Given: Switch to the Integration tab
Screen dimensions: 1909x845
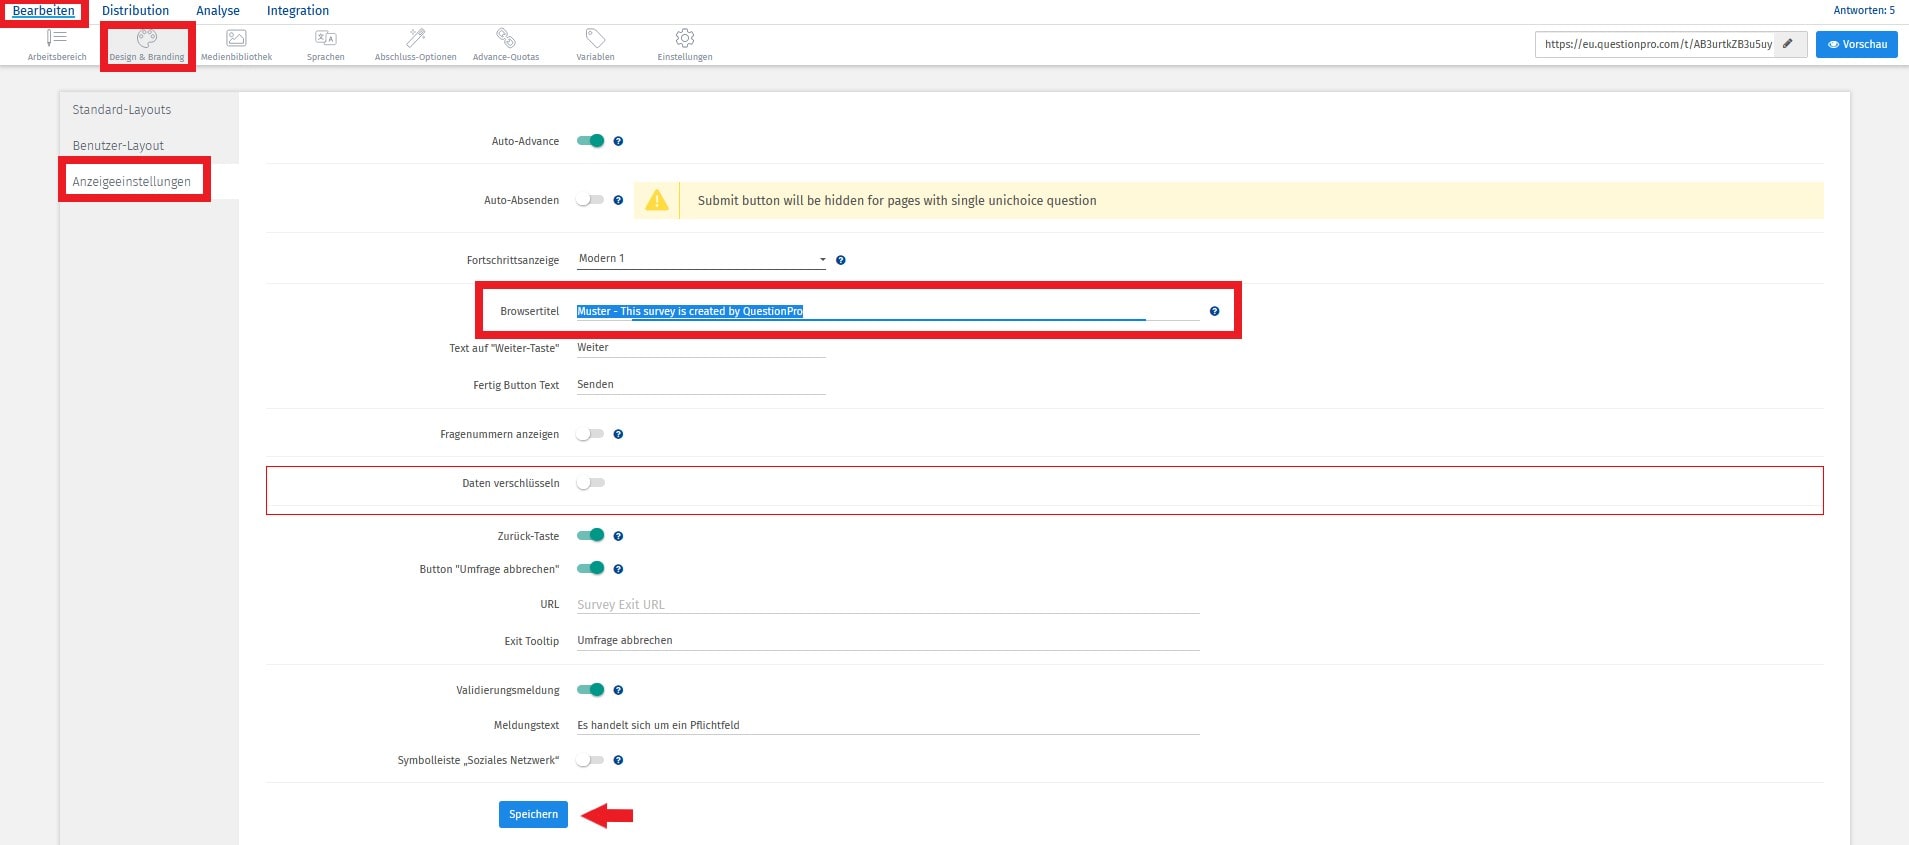Looking at the screenshot, I should [x=298, y=11].
